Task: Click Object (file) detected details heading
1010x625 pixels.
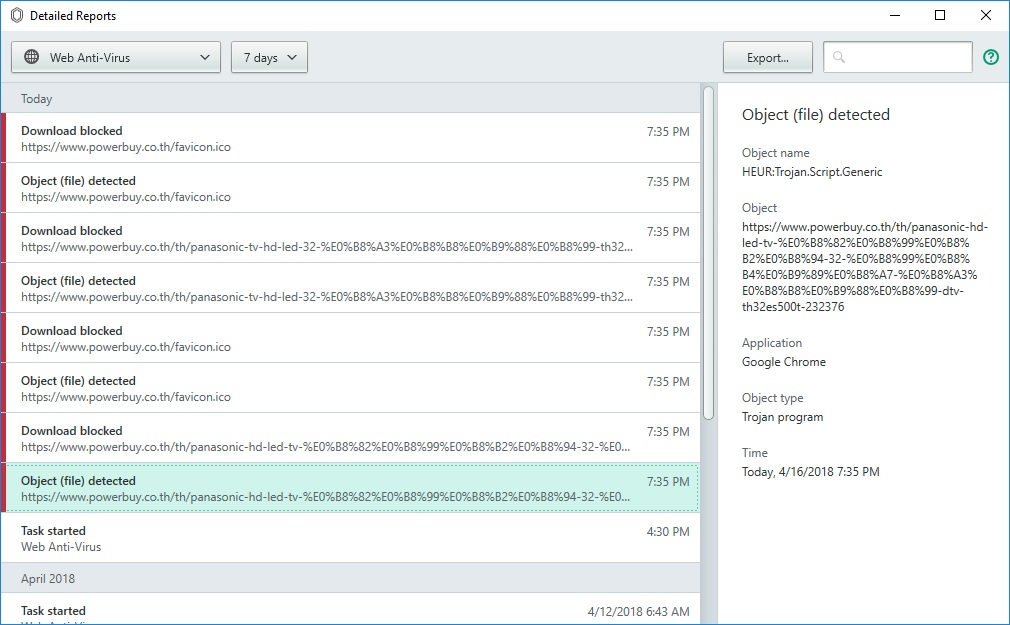Action: coord(816,115)
